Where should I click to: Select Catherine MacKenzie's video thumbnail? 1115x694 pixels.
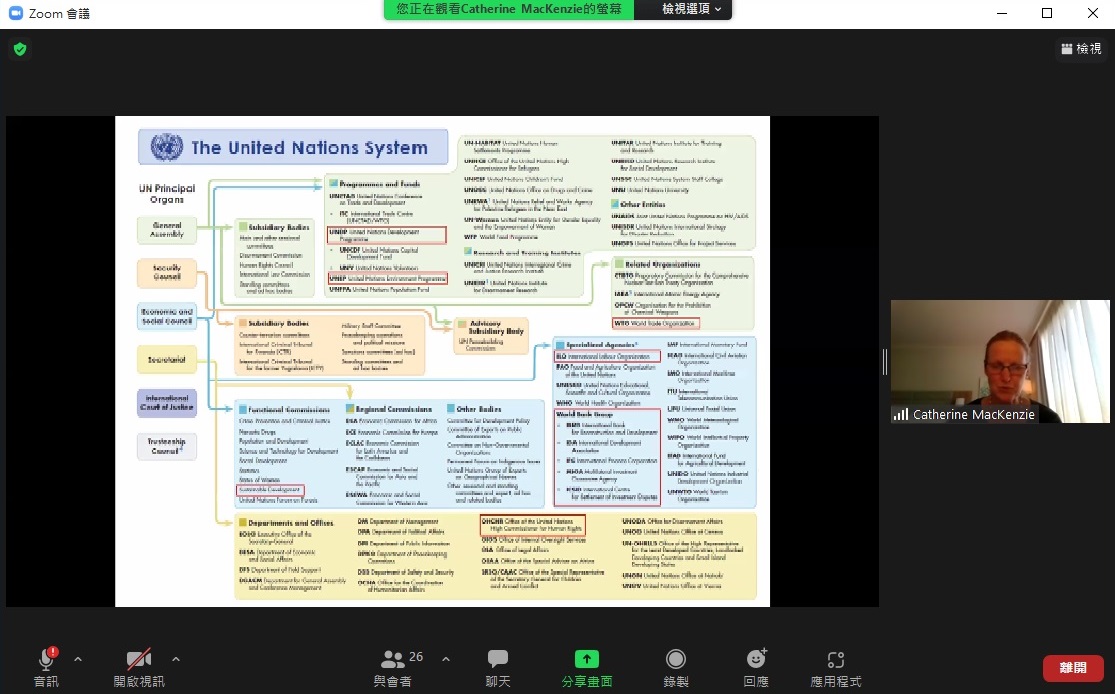1000,361
